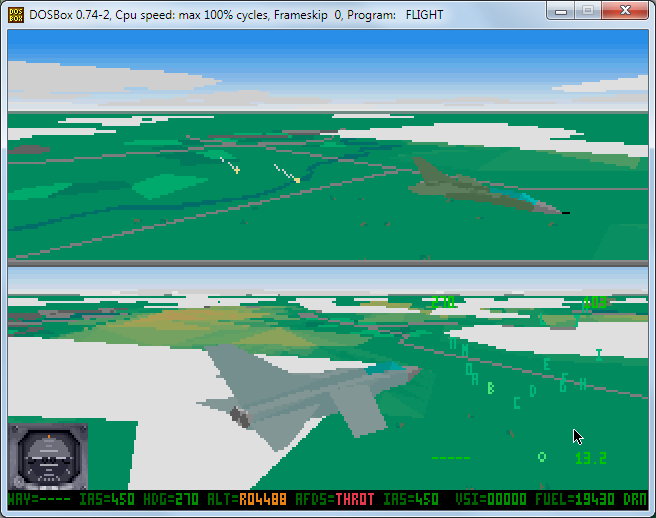This screenshot has width=656, height=518.
Task: Select waypoint marker E
Action: tap(546, 364)
